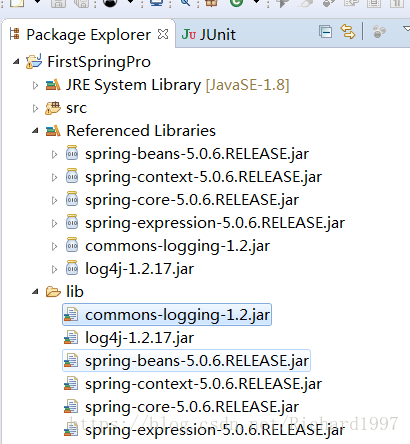410x444 pixels.
Task: Expand log4j jar under Referenced Libraries
Action: [54, 269]
